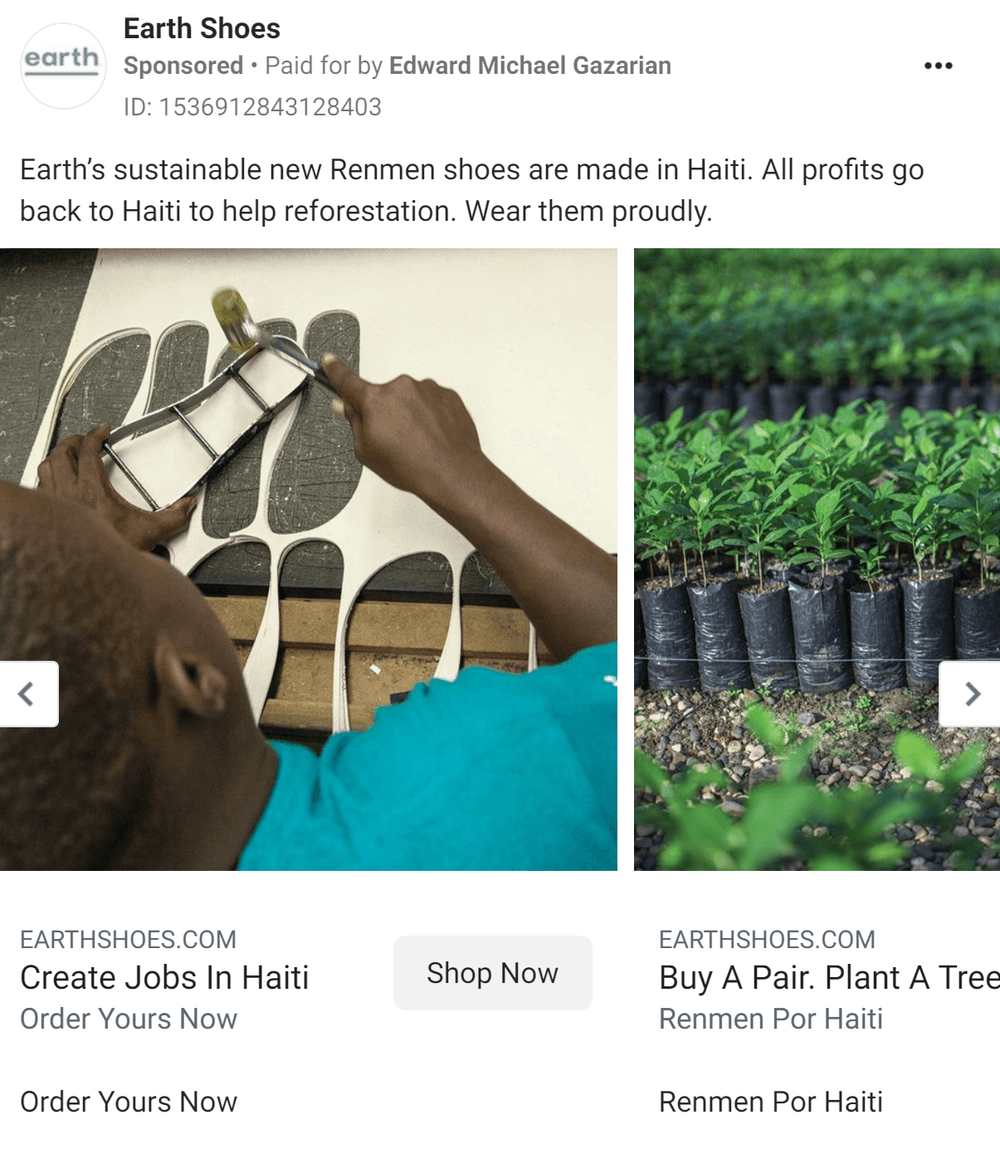Click EARTHSHOES.COM under the left card
Screen dimensions: 1000x1154
tap(128, 939)
